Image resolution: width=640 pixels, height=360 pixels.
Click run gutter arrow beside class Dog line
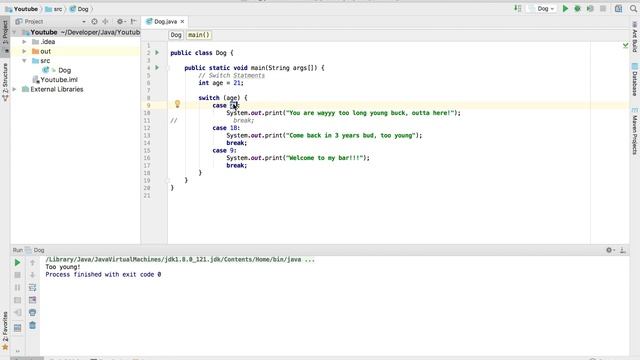[x=157, y=53]
